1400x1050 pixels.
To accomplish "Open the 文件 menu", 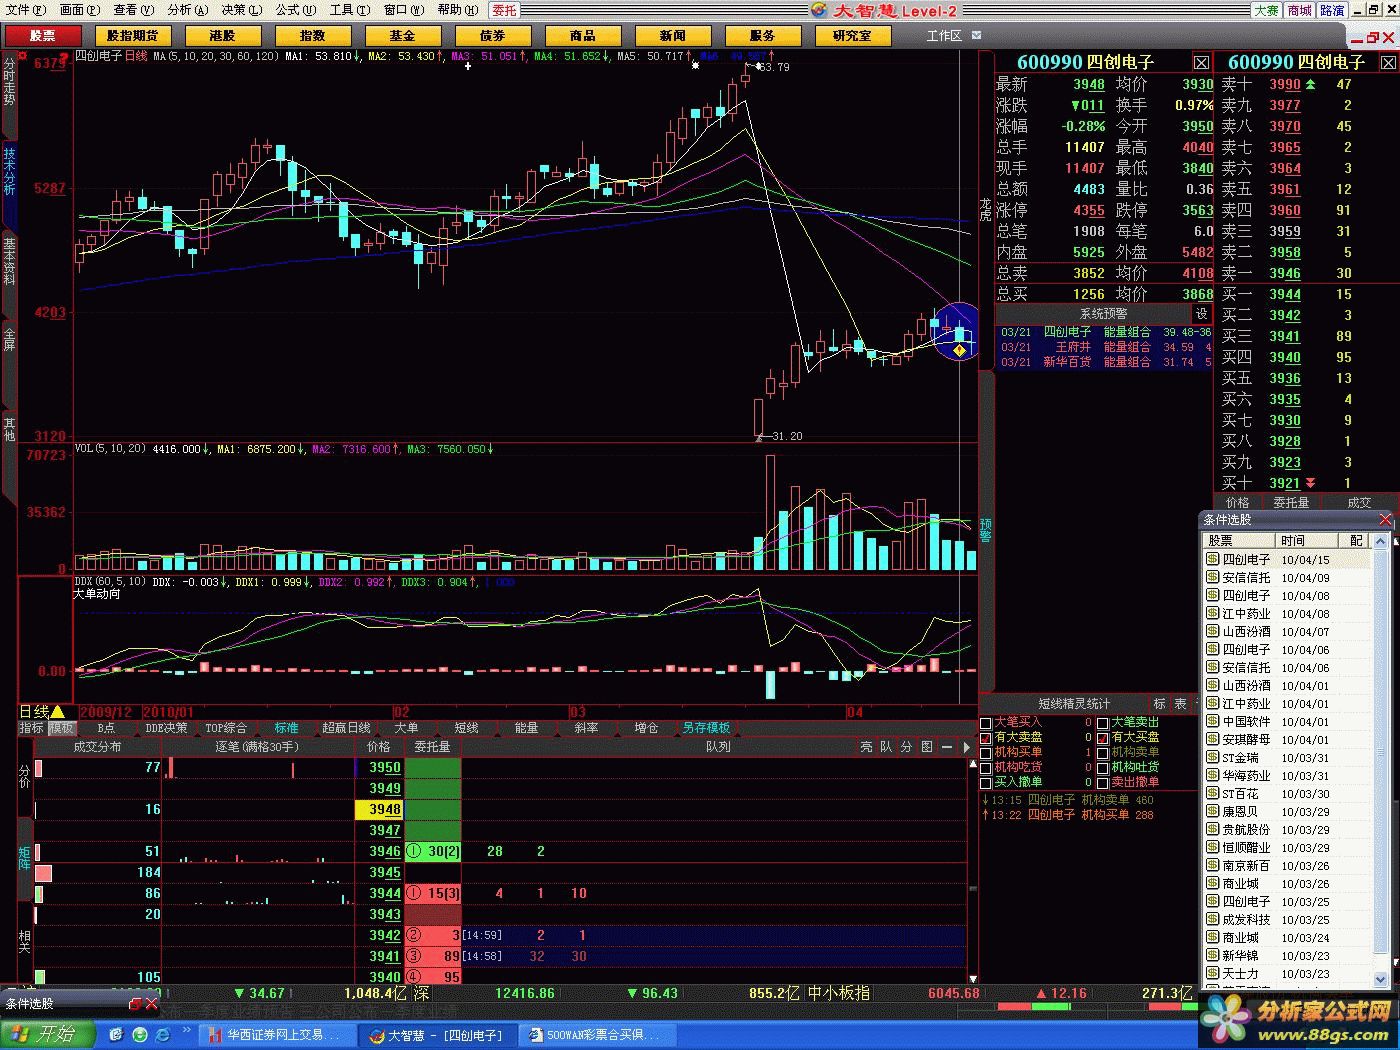I will (x=25, y=10).
